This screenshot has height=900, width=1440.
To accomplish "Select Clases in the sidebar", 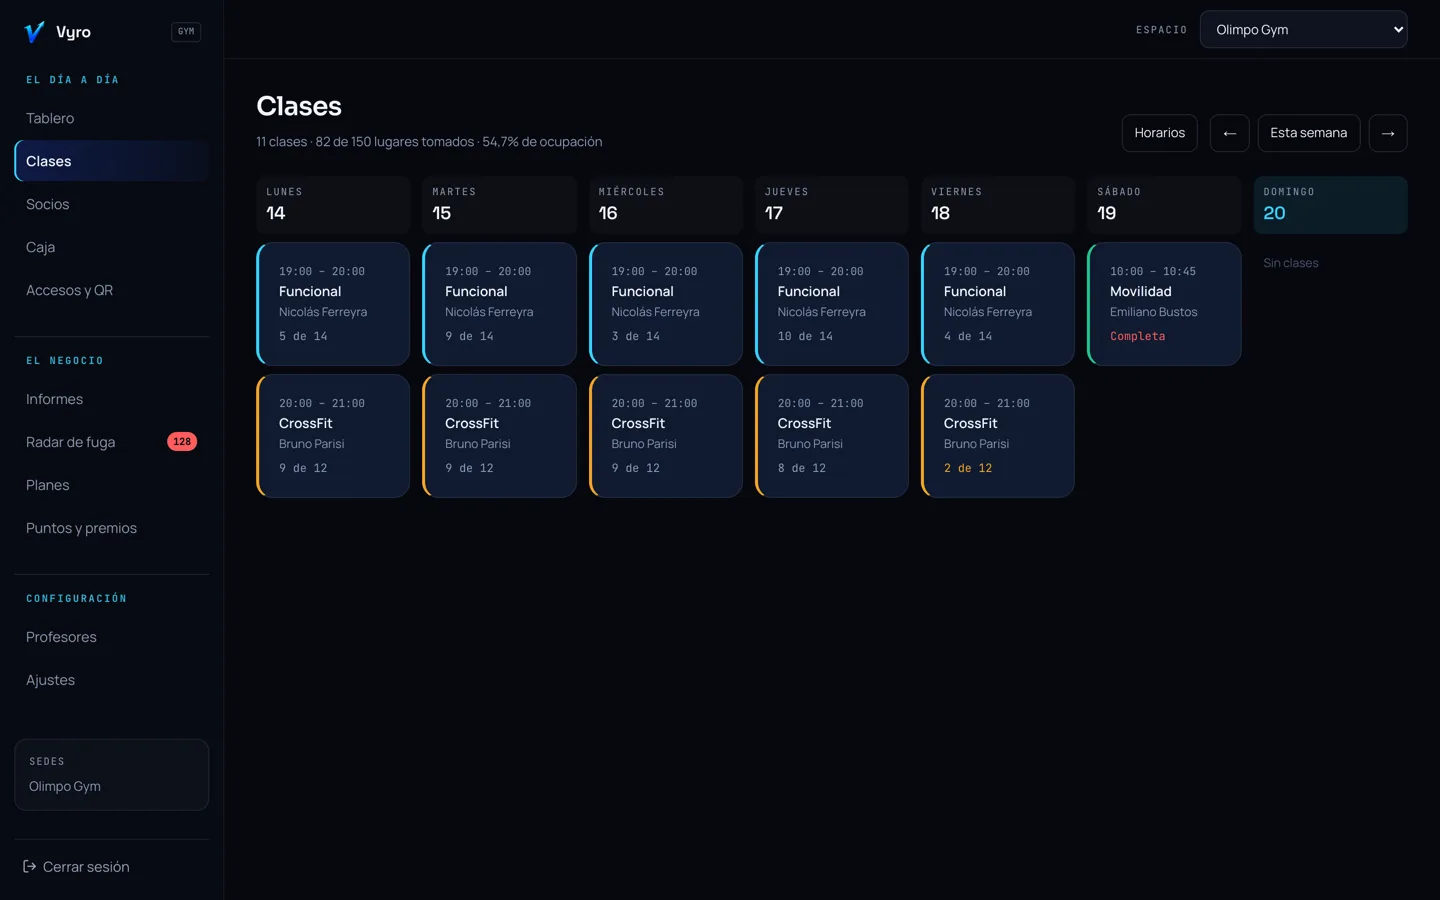I will [x=111, y=161].
